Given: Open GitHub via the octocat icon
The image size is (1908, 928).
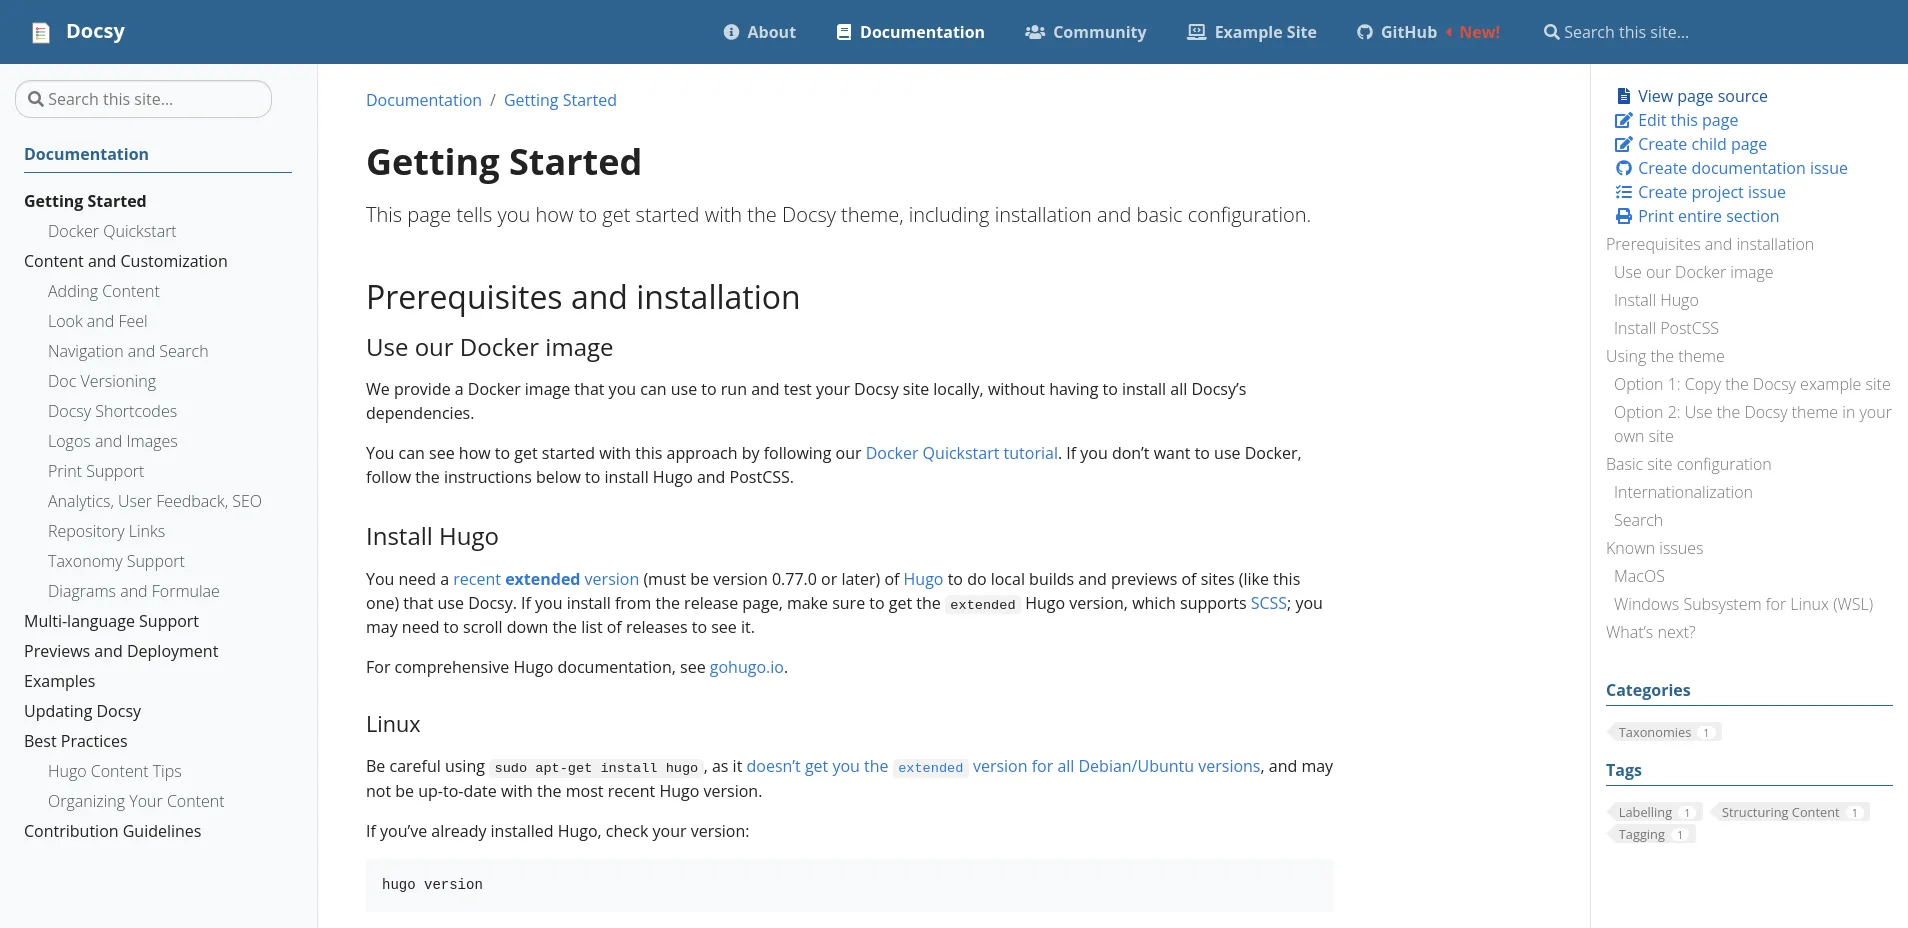Looking at the screenshot, I should (x=1364, y=32).
